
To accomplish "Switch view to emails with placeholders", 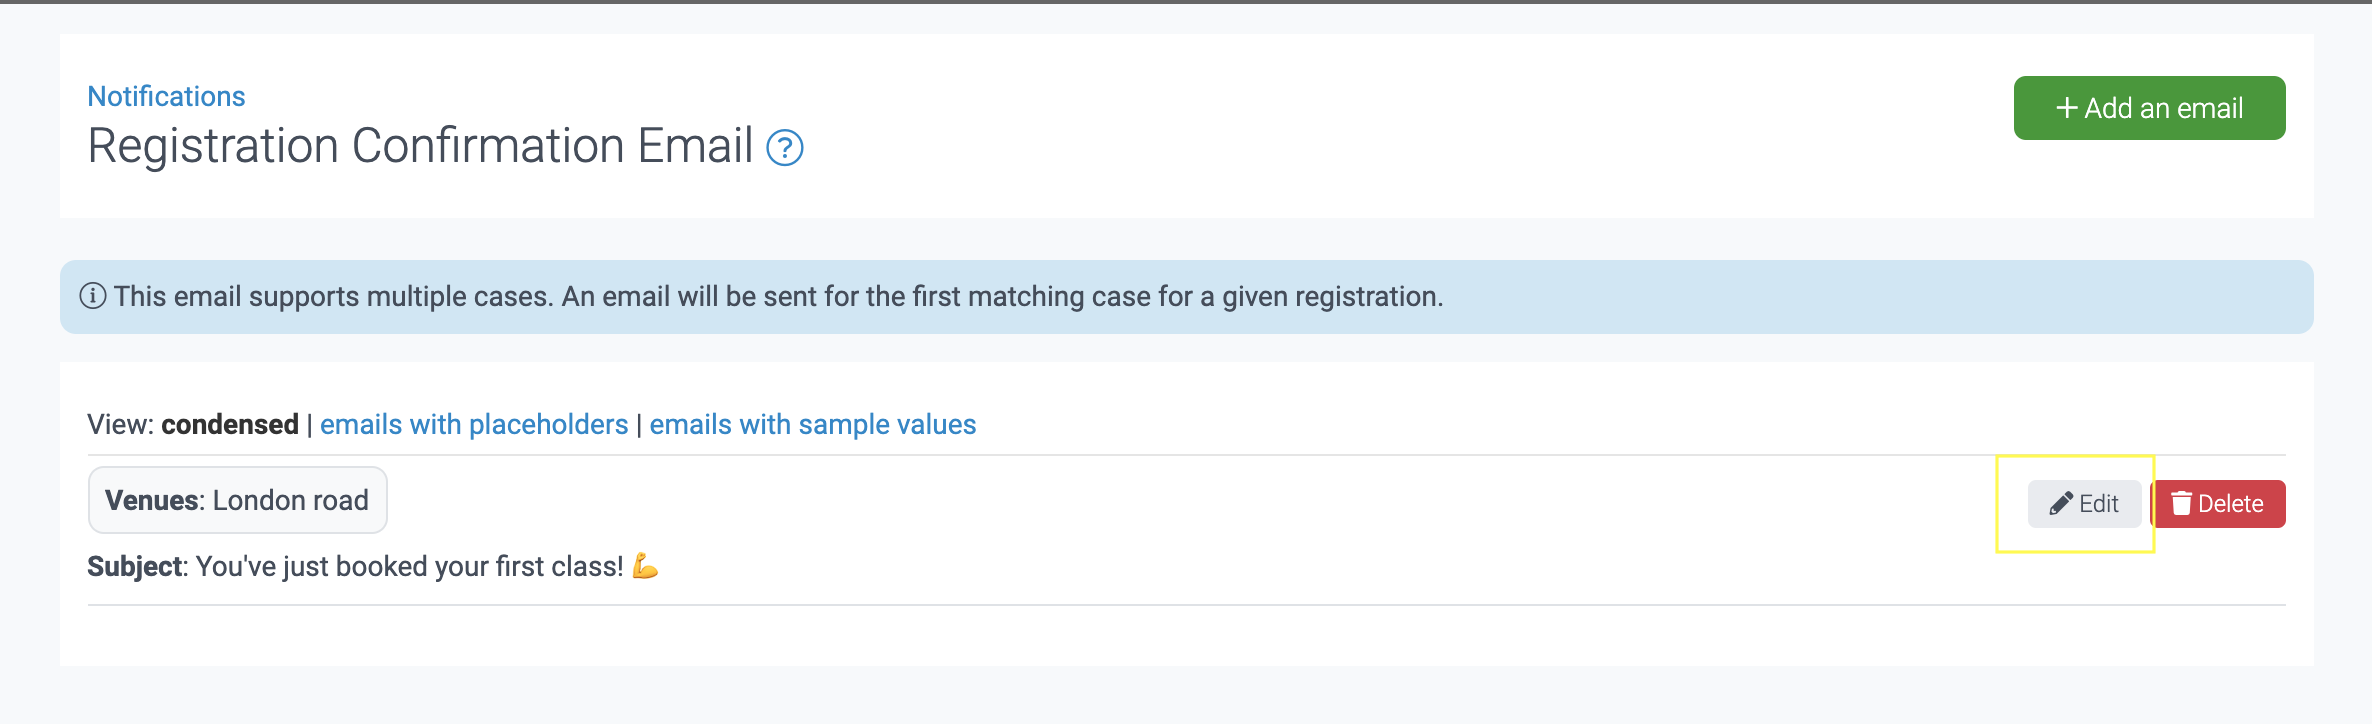I will (x=474, y=424).
